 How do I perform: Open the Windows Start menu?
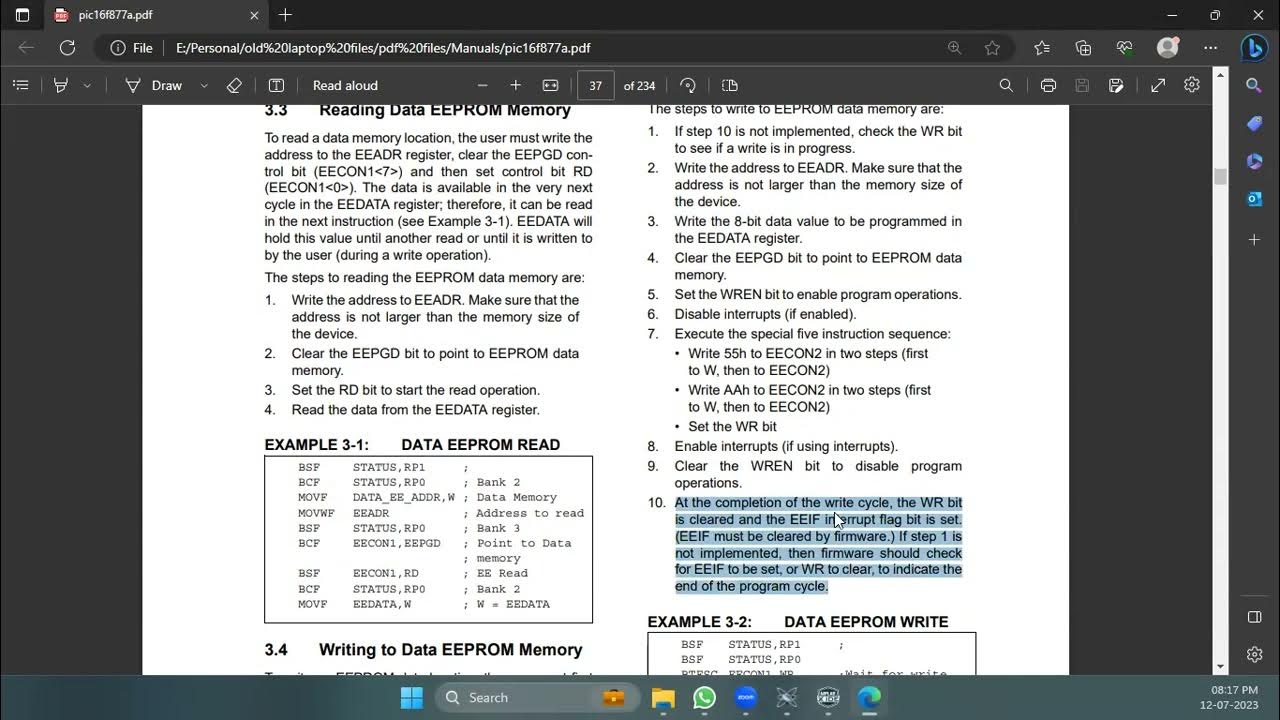(412, 698)
